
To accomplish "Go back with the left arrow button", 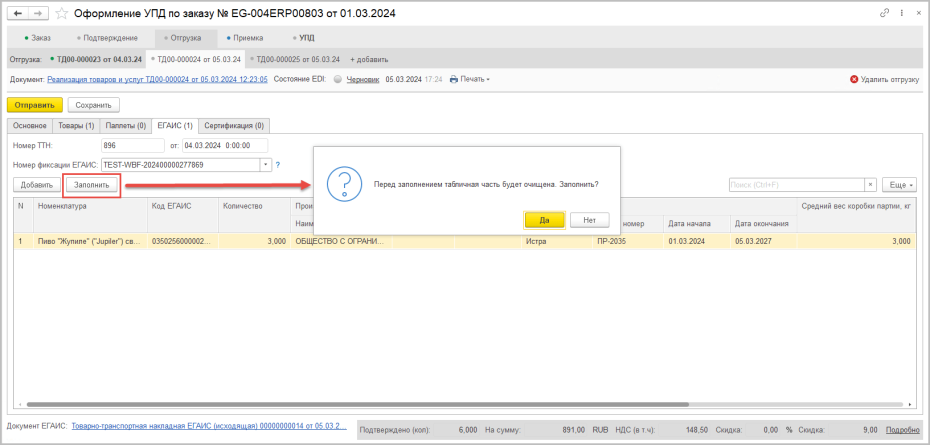I will click(17, 13).
